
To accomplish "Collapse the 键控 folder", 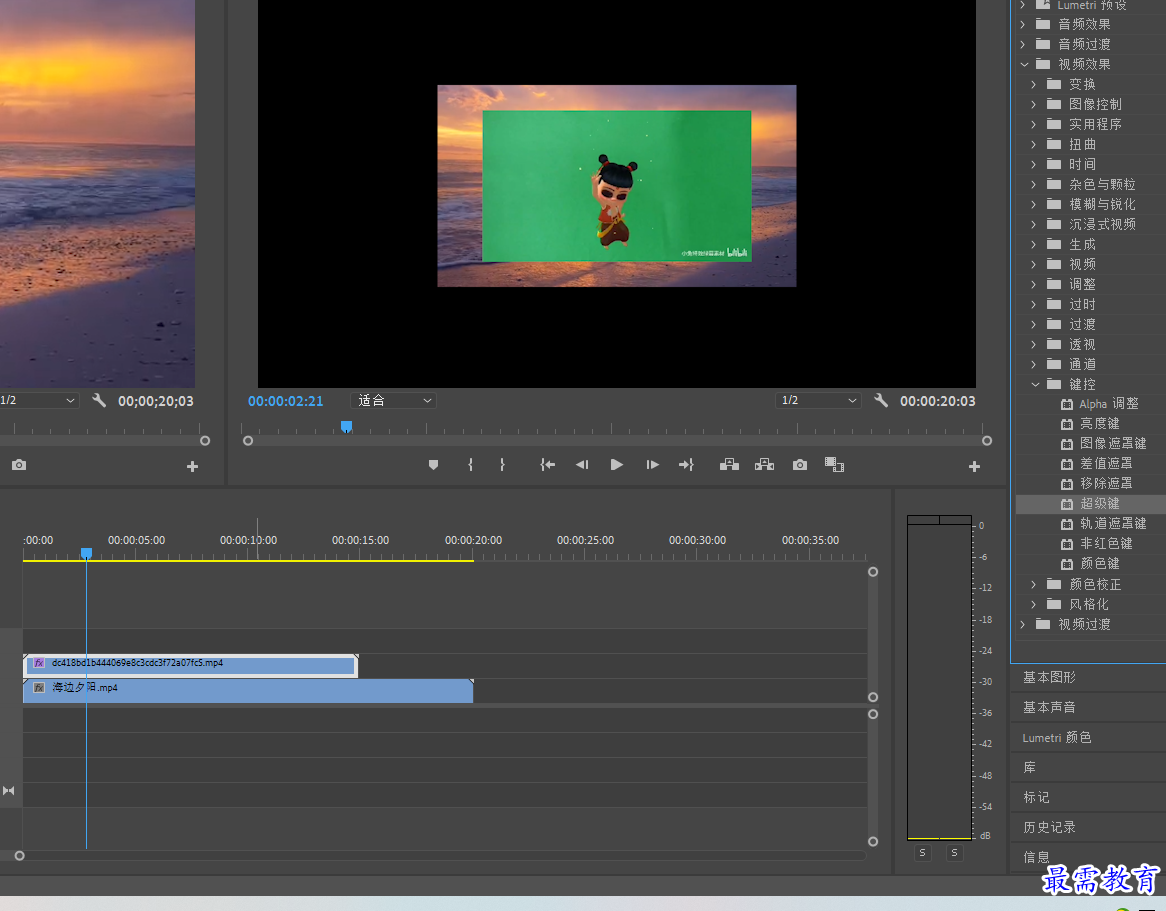I will [1034, 384].
